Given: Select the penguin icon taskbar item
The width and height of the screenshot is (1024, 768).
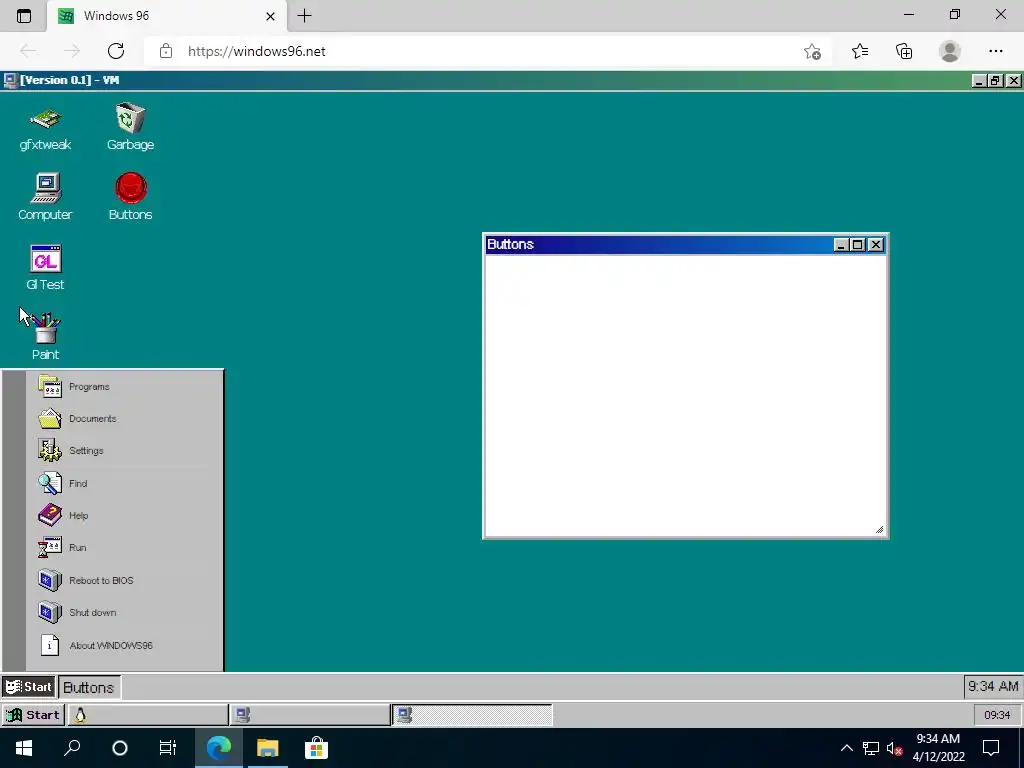Looking at the screenshot, I should 148,715.
